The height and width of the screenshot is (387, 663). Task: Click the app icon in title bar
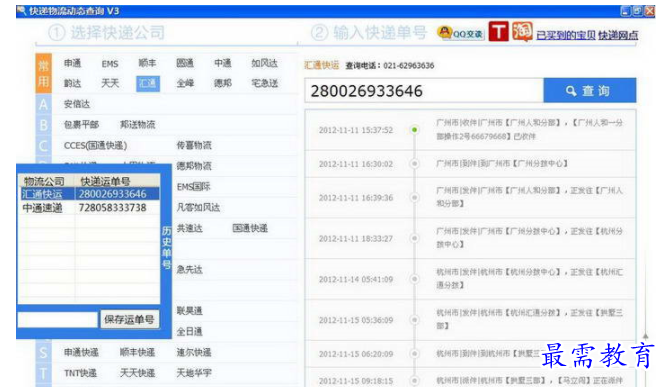22,11
